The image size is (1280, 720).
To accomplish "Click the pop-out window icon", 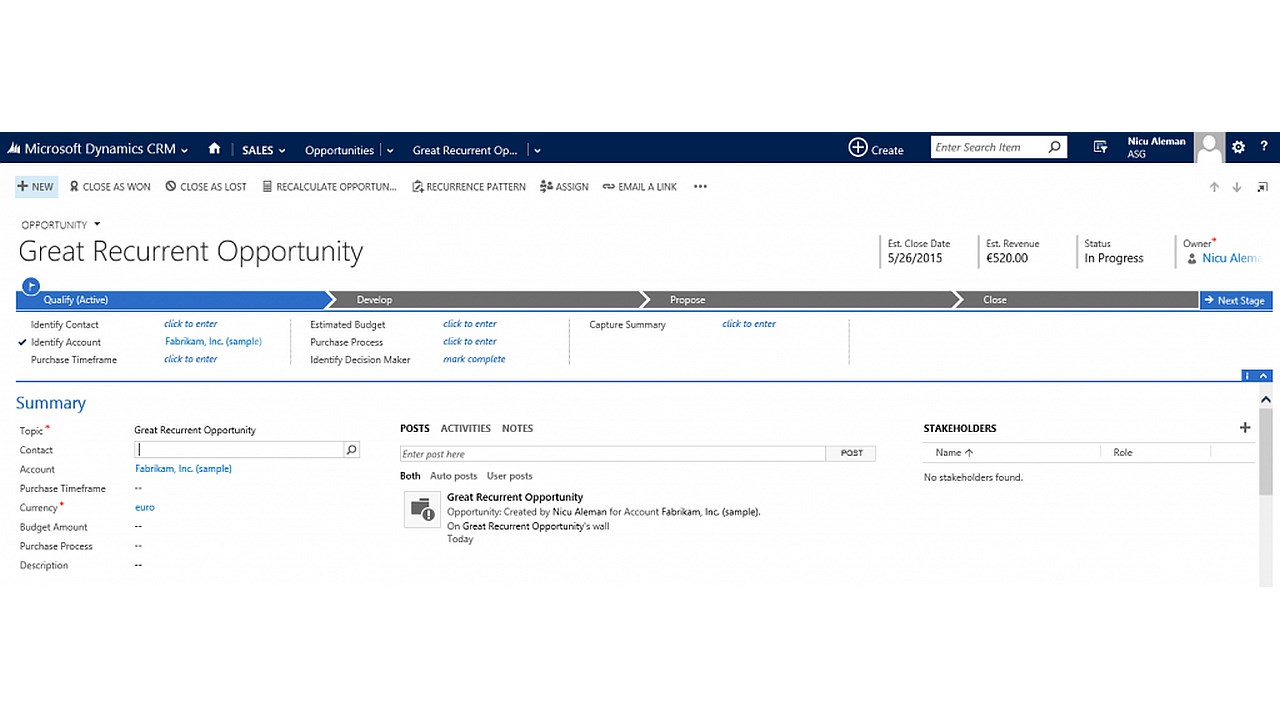I will coord(1262,187).
